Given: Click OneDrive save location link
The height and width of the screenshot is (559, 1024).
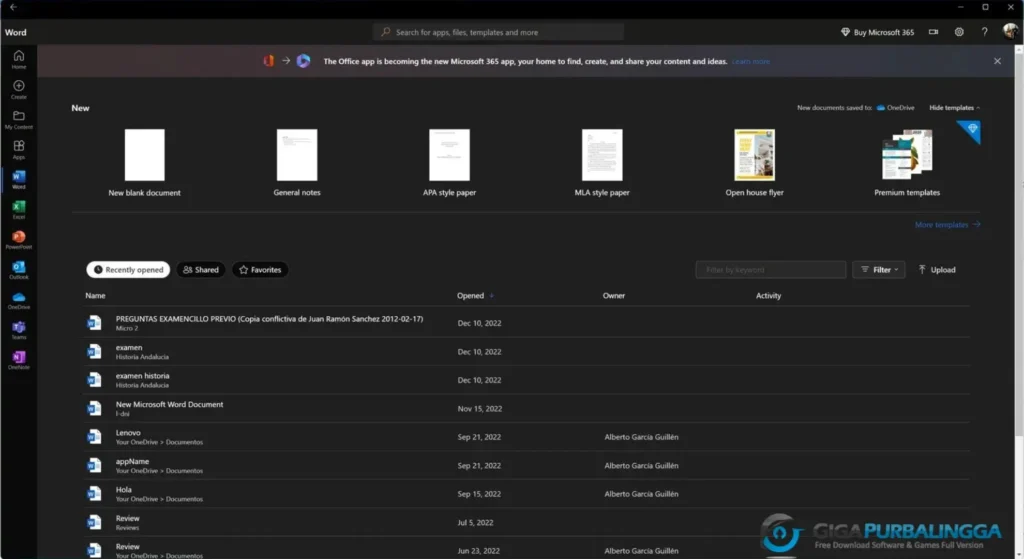Looking at the screenshot, I should point(895,108).
